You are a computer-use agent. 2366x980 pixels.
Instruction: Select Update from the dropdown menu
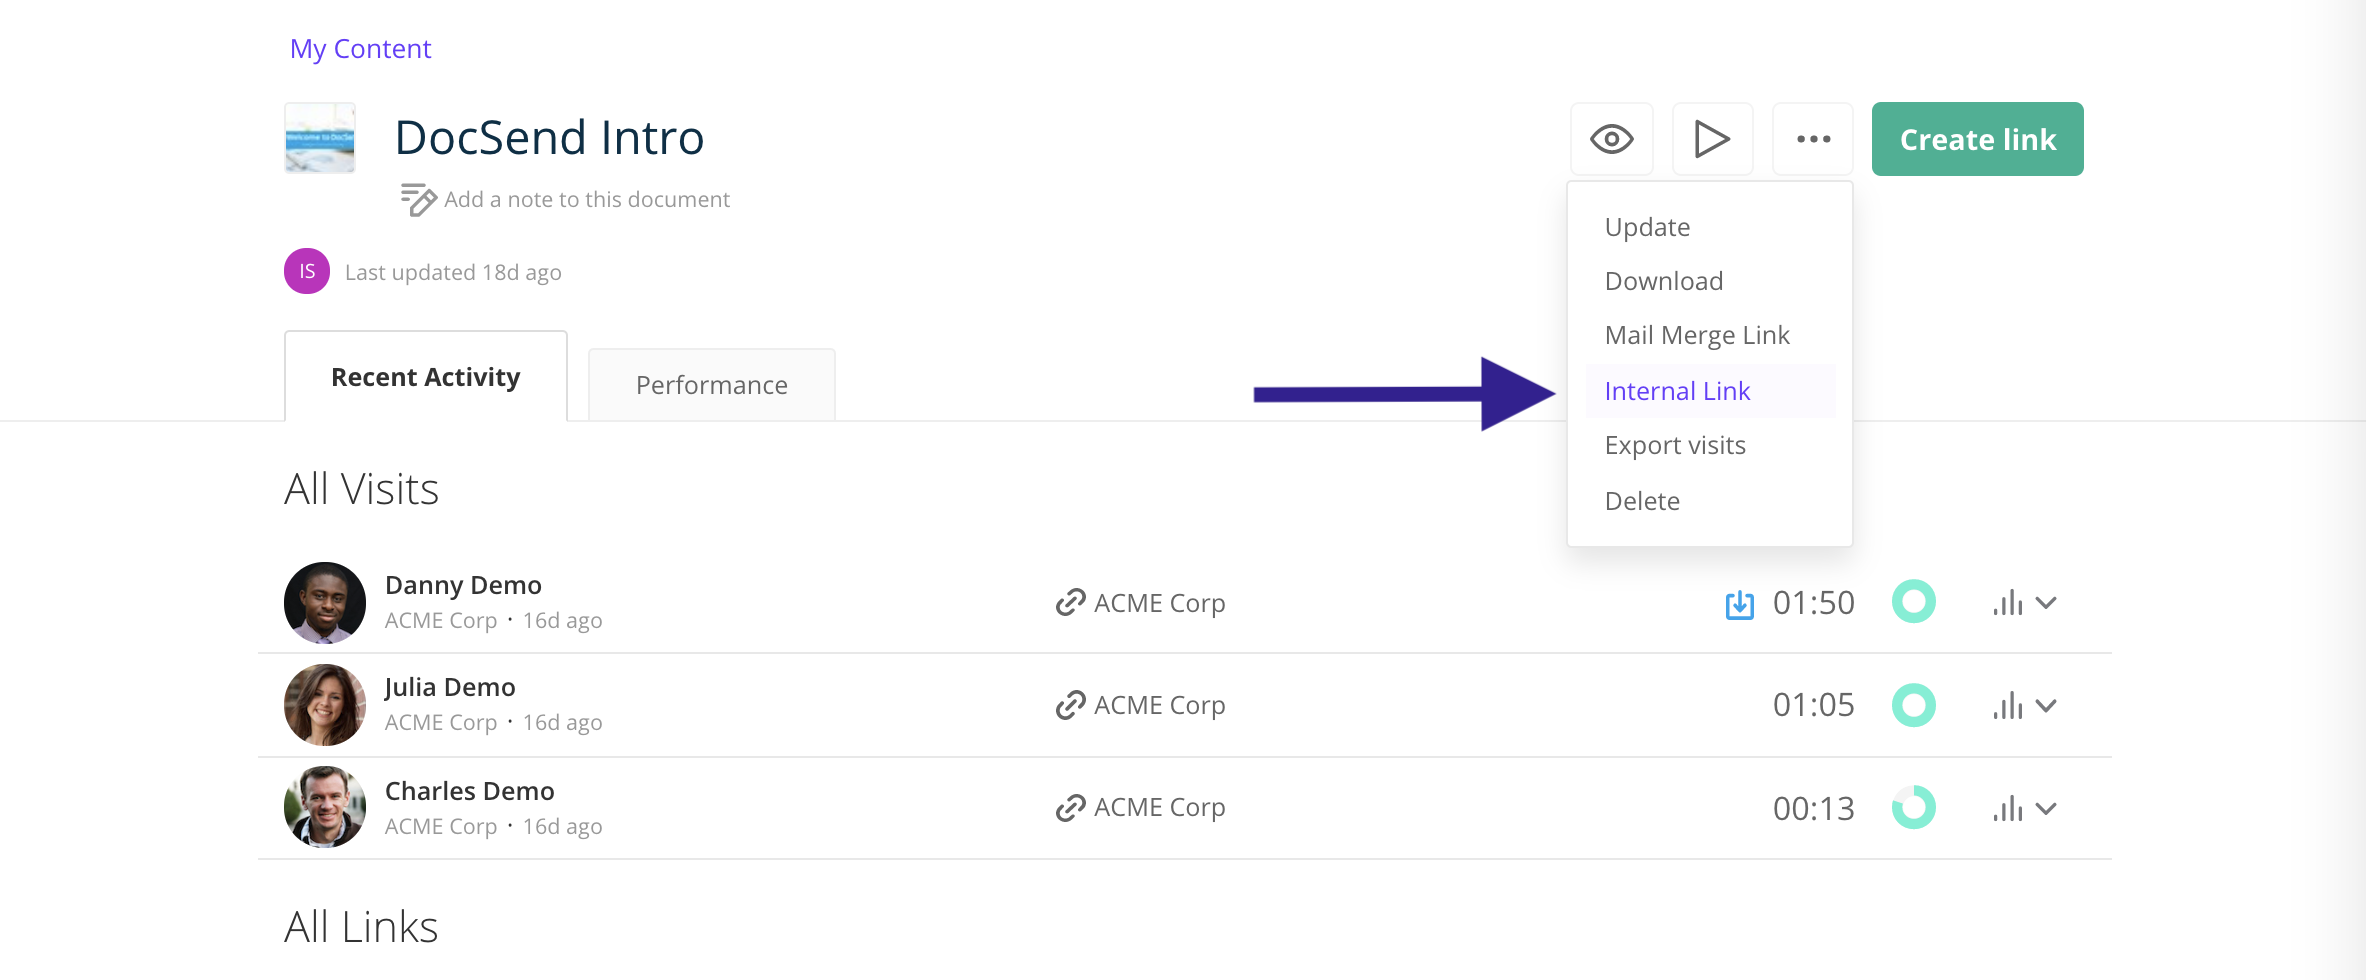coord(1647,227)
